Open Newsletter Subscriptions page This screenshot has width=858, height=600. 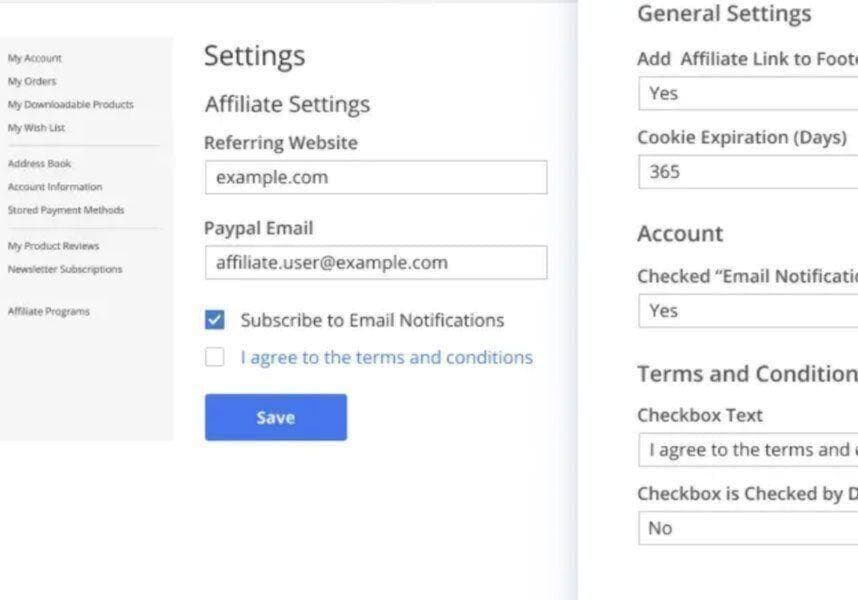[x=65, y=269]
